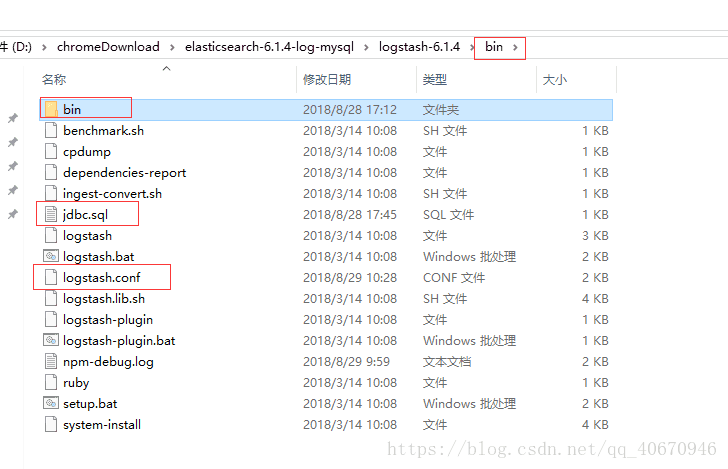Click date 2018/8/28 17:45 of jdbc.sql
The width and height of the screenshot is (728, 469).
click(350, 215)
